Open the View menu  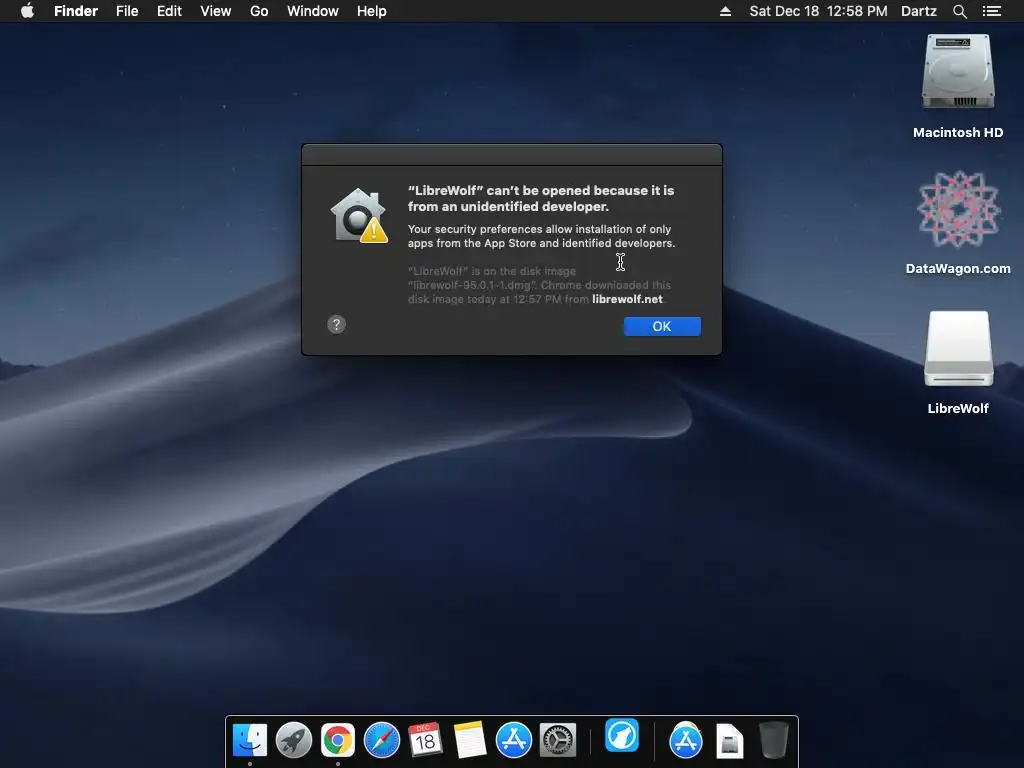[216, 11]
